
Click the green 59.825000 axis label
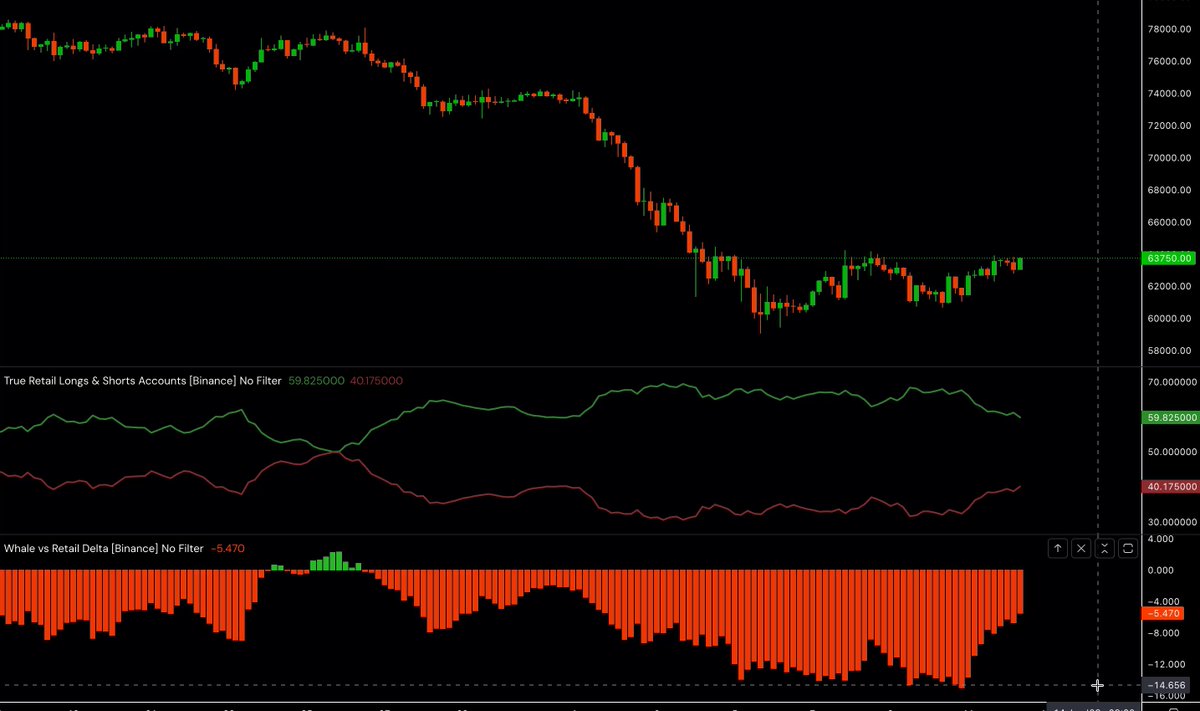click(x=1169, y=417)
